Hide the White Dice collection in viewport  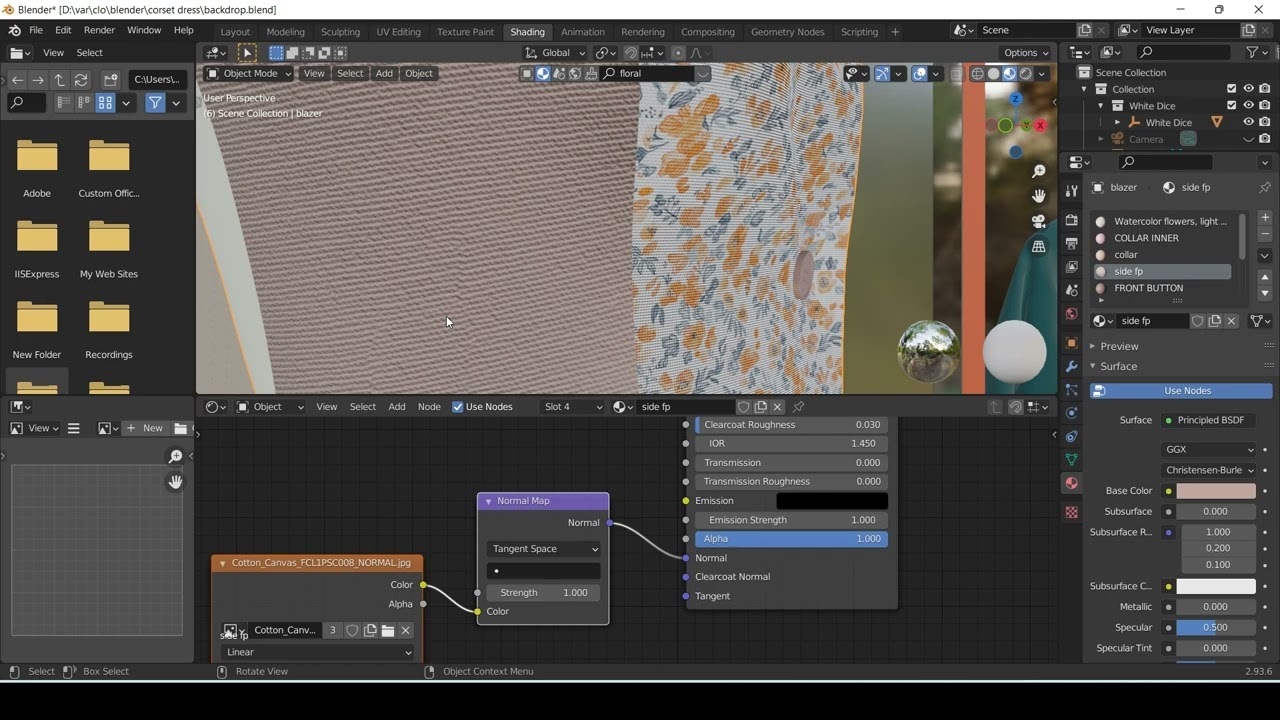(1248, 106)
